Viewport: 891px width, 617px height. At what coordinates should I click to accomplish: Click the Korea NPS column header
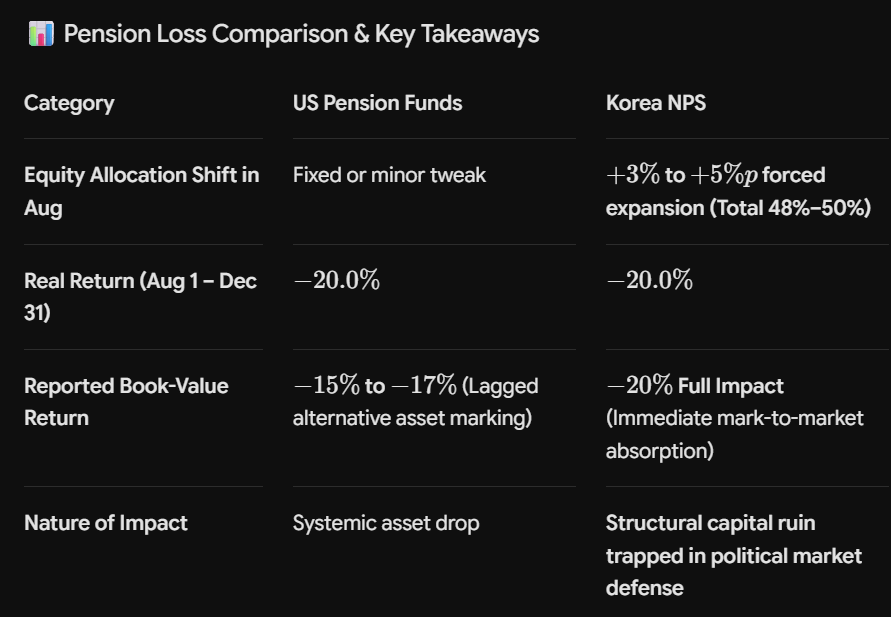(x=656, y=103)
